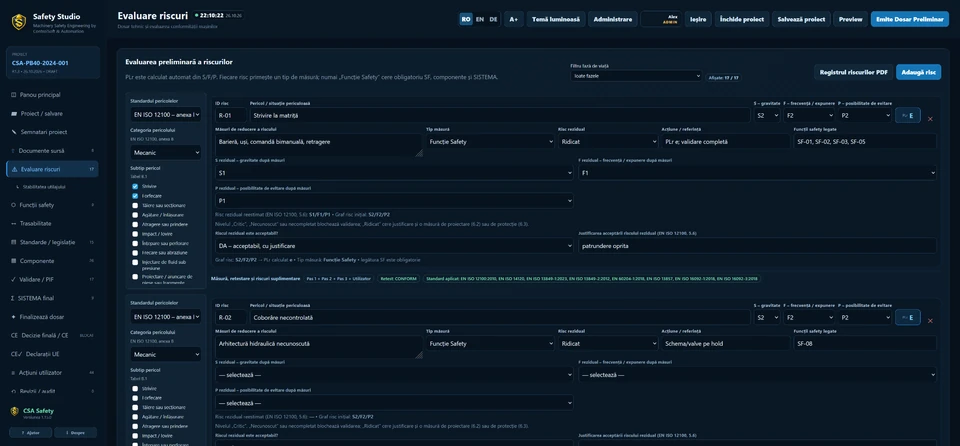This screenshot has width=960, height=446.
Task: Check Tăiere sau secționare for R-01
Action: 135,205
